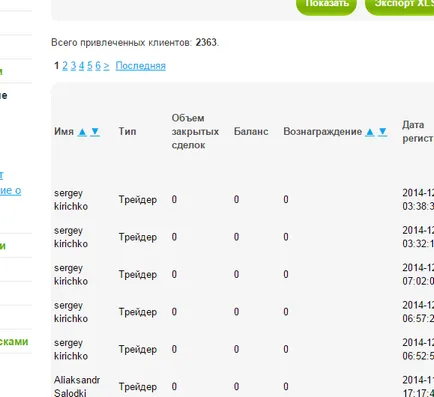Click the 03:38 registration date cell
This screenshot has height=397, width=434.
click(418, 200)
